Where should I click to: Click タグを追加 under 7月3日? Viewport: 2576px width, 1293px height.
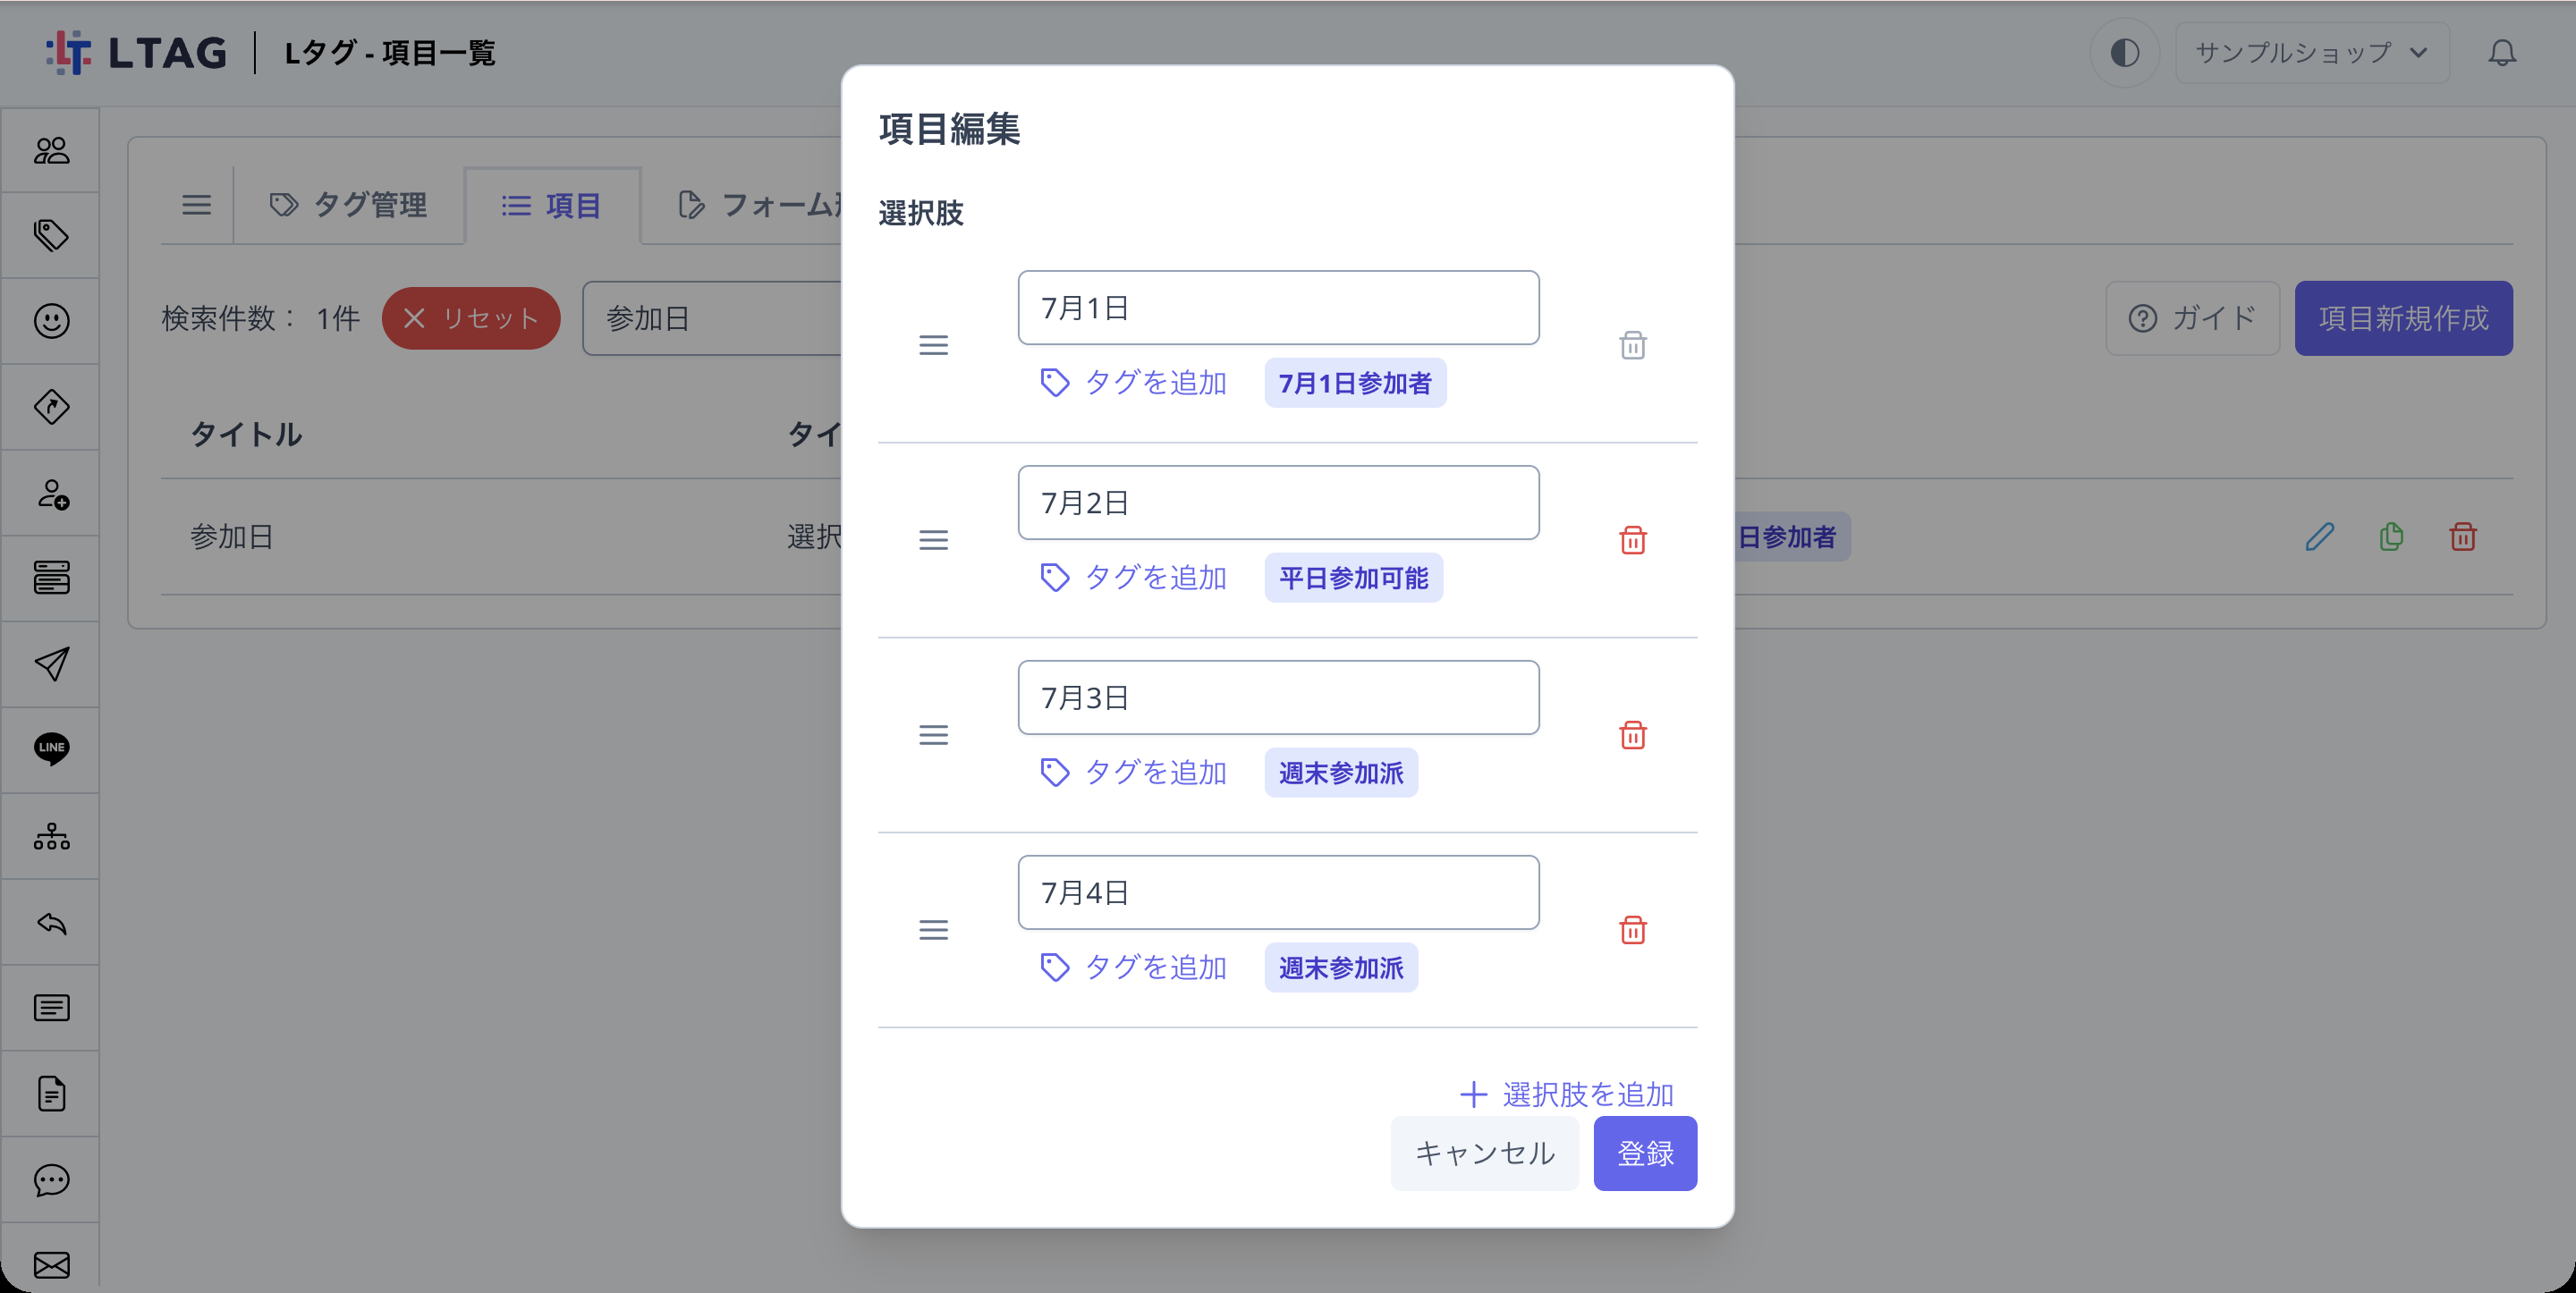(x=1134, y=772)
